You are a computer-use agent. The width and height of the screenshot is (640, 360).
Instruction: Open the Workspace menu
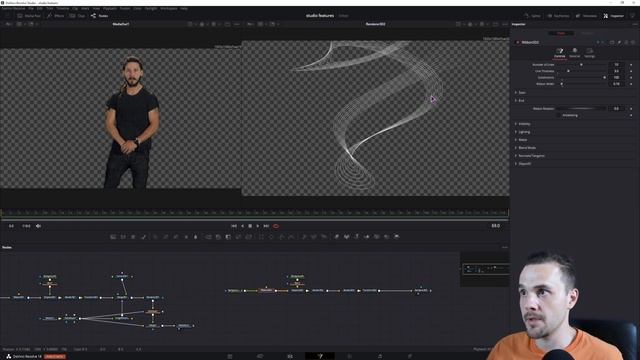(169, 8)
